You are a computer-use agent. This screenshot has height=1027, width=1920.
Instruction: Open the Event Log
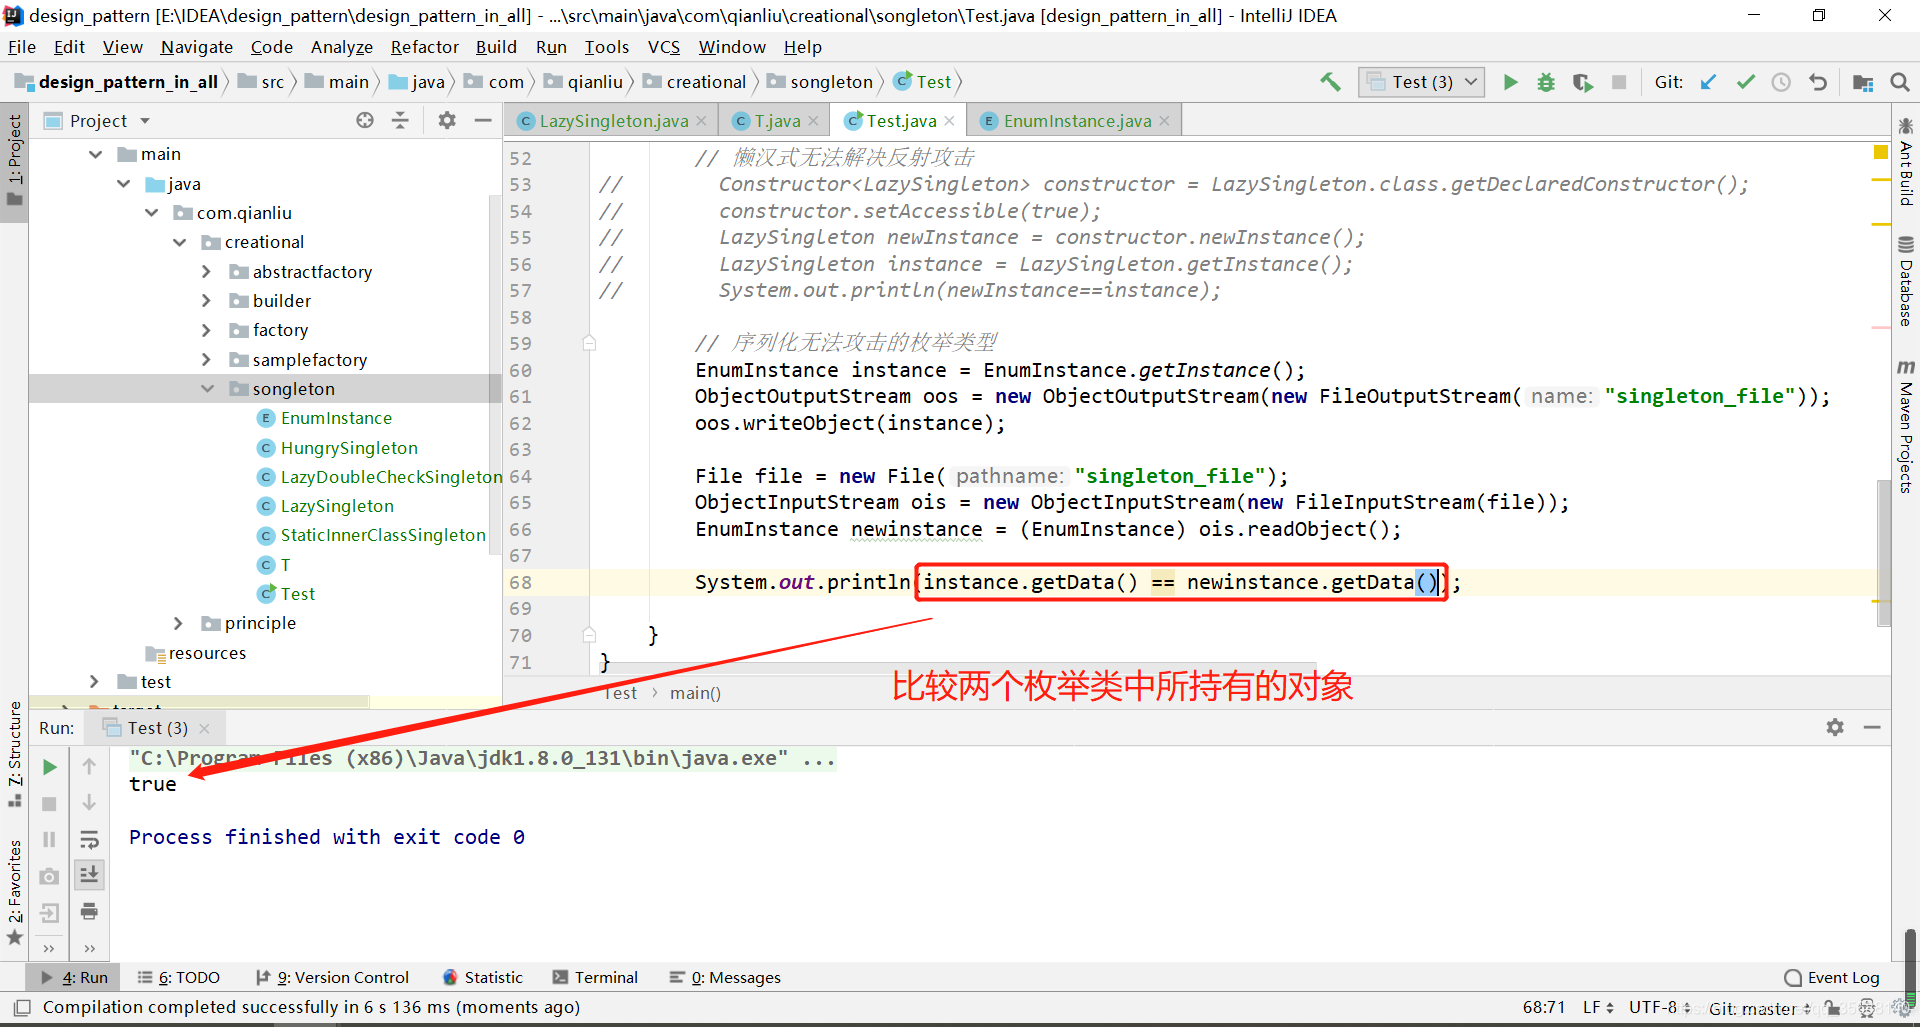[x=1832, y=977]
